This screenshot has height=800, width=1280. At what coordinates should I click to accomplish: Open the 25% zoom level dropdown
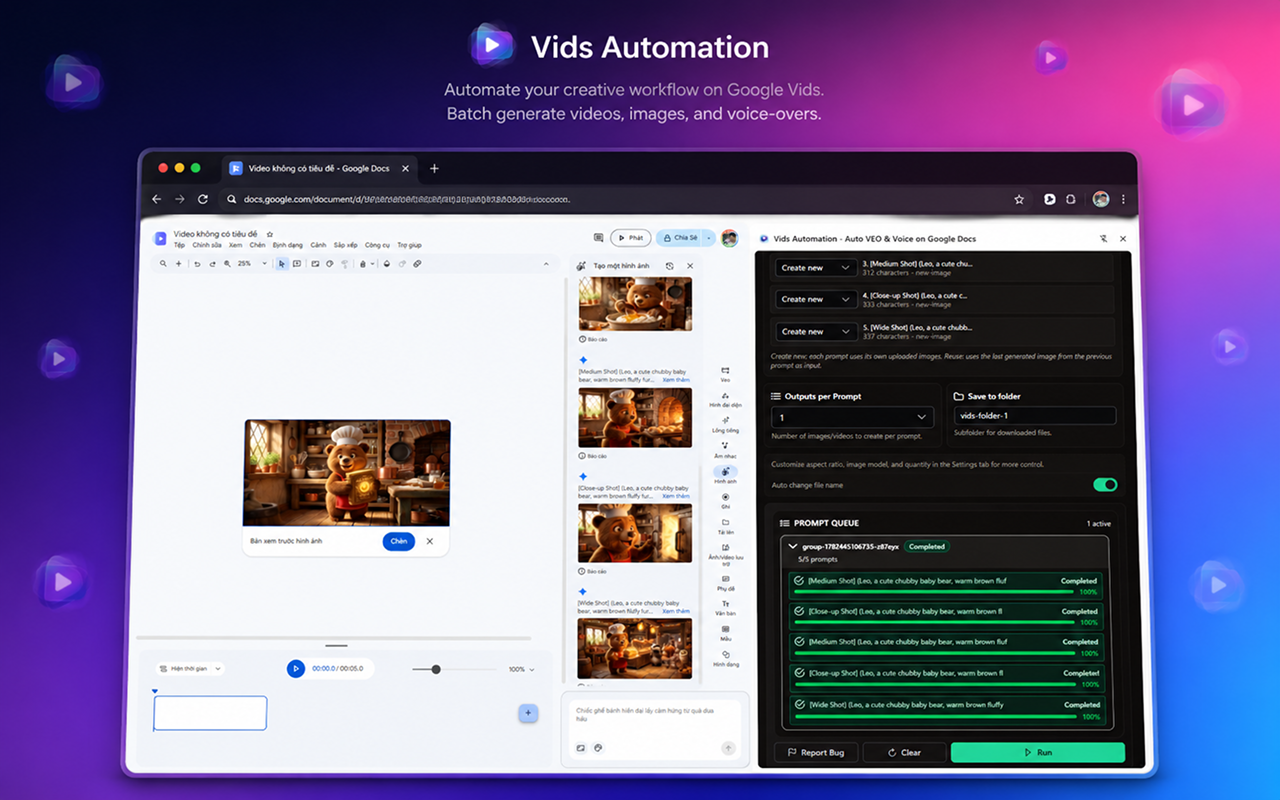click(x=252, y=264)
